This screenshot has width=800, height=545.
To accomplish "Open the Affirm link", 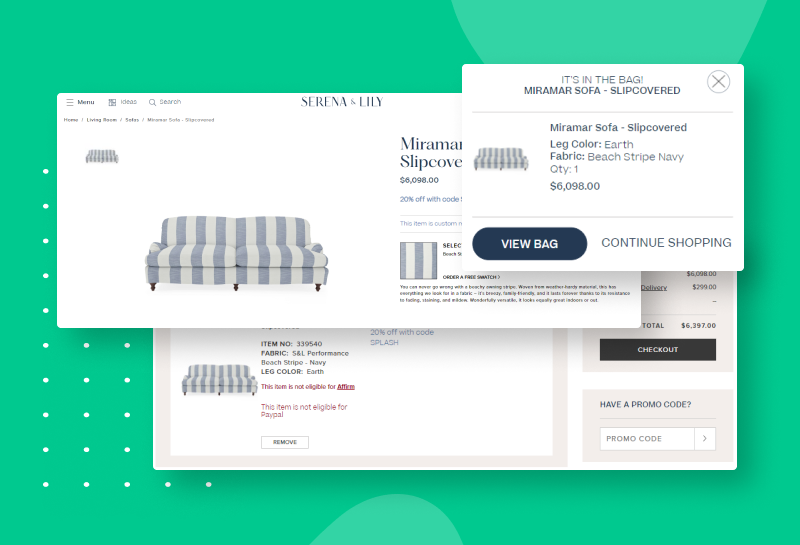I will (x=346, y=387).
